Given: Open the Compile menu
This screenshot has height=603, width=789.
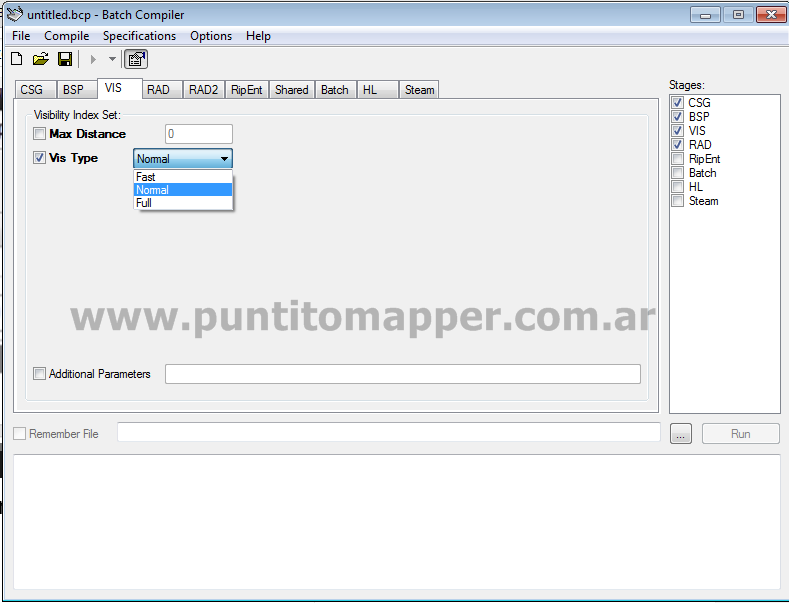Looking at the screenshot, I should coord(66,36).
